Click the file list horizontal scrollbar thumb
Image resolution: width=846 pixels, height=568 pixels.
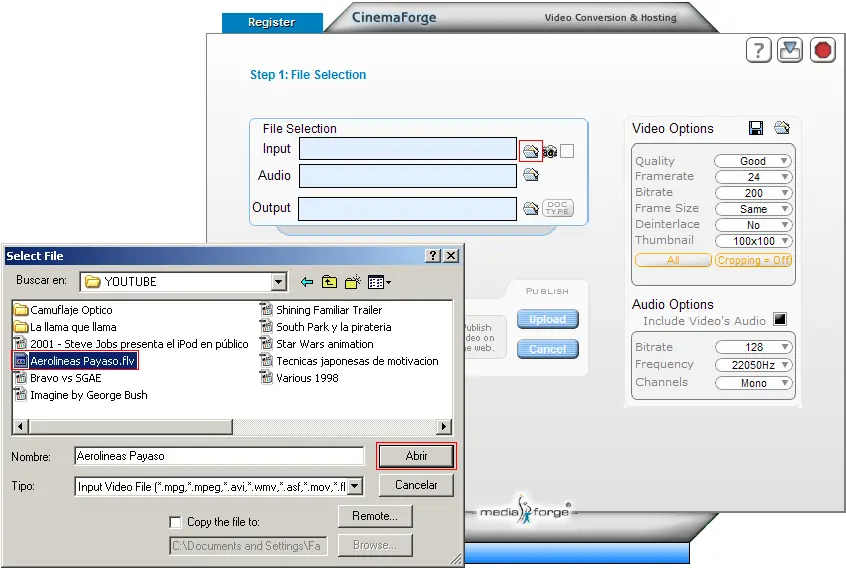(131, 427)
